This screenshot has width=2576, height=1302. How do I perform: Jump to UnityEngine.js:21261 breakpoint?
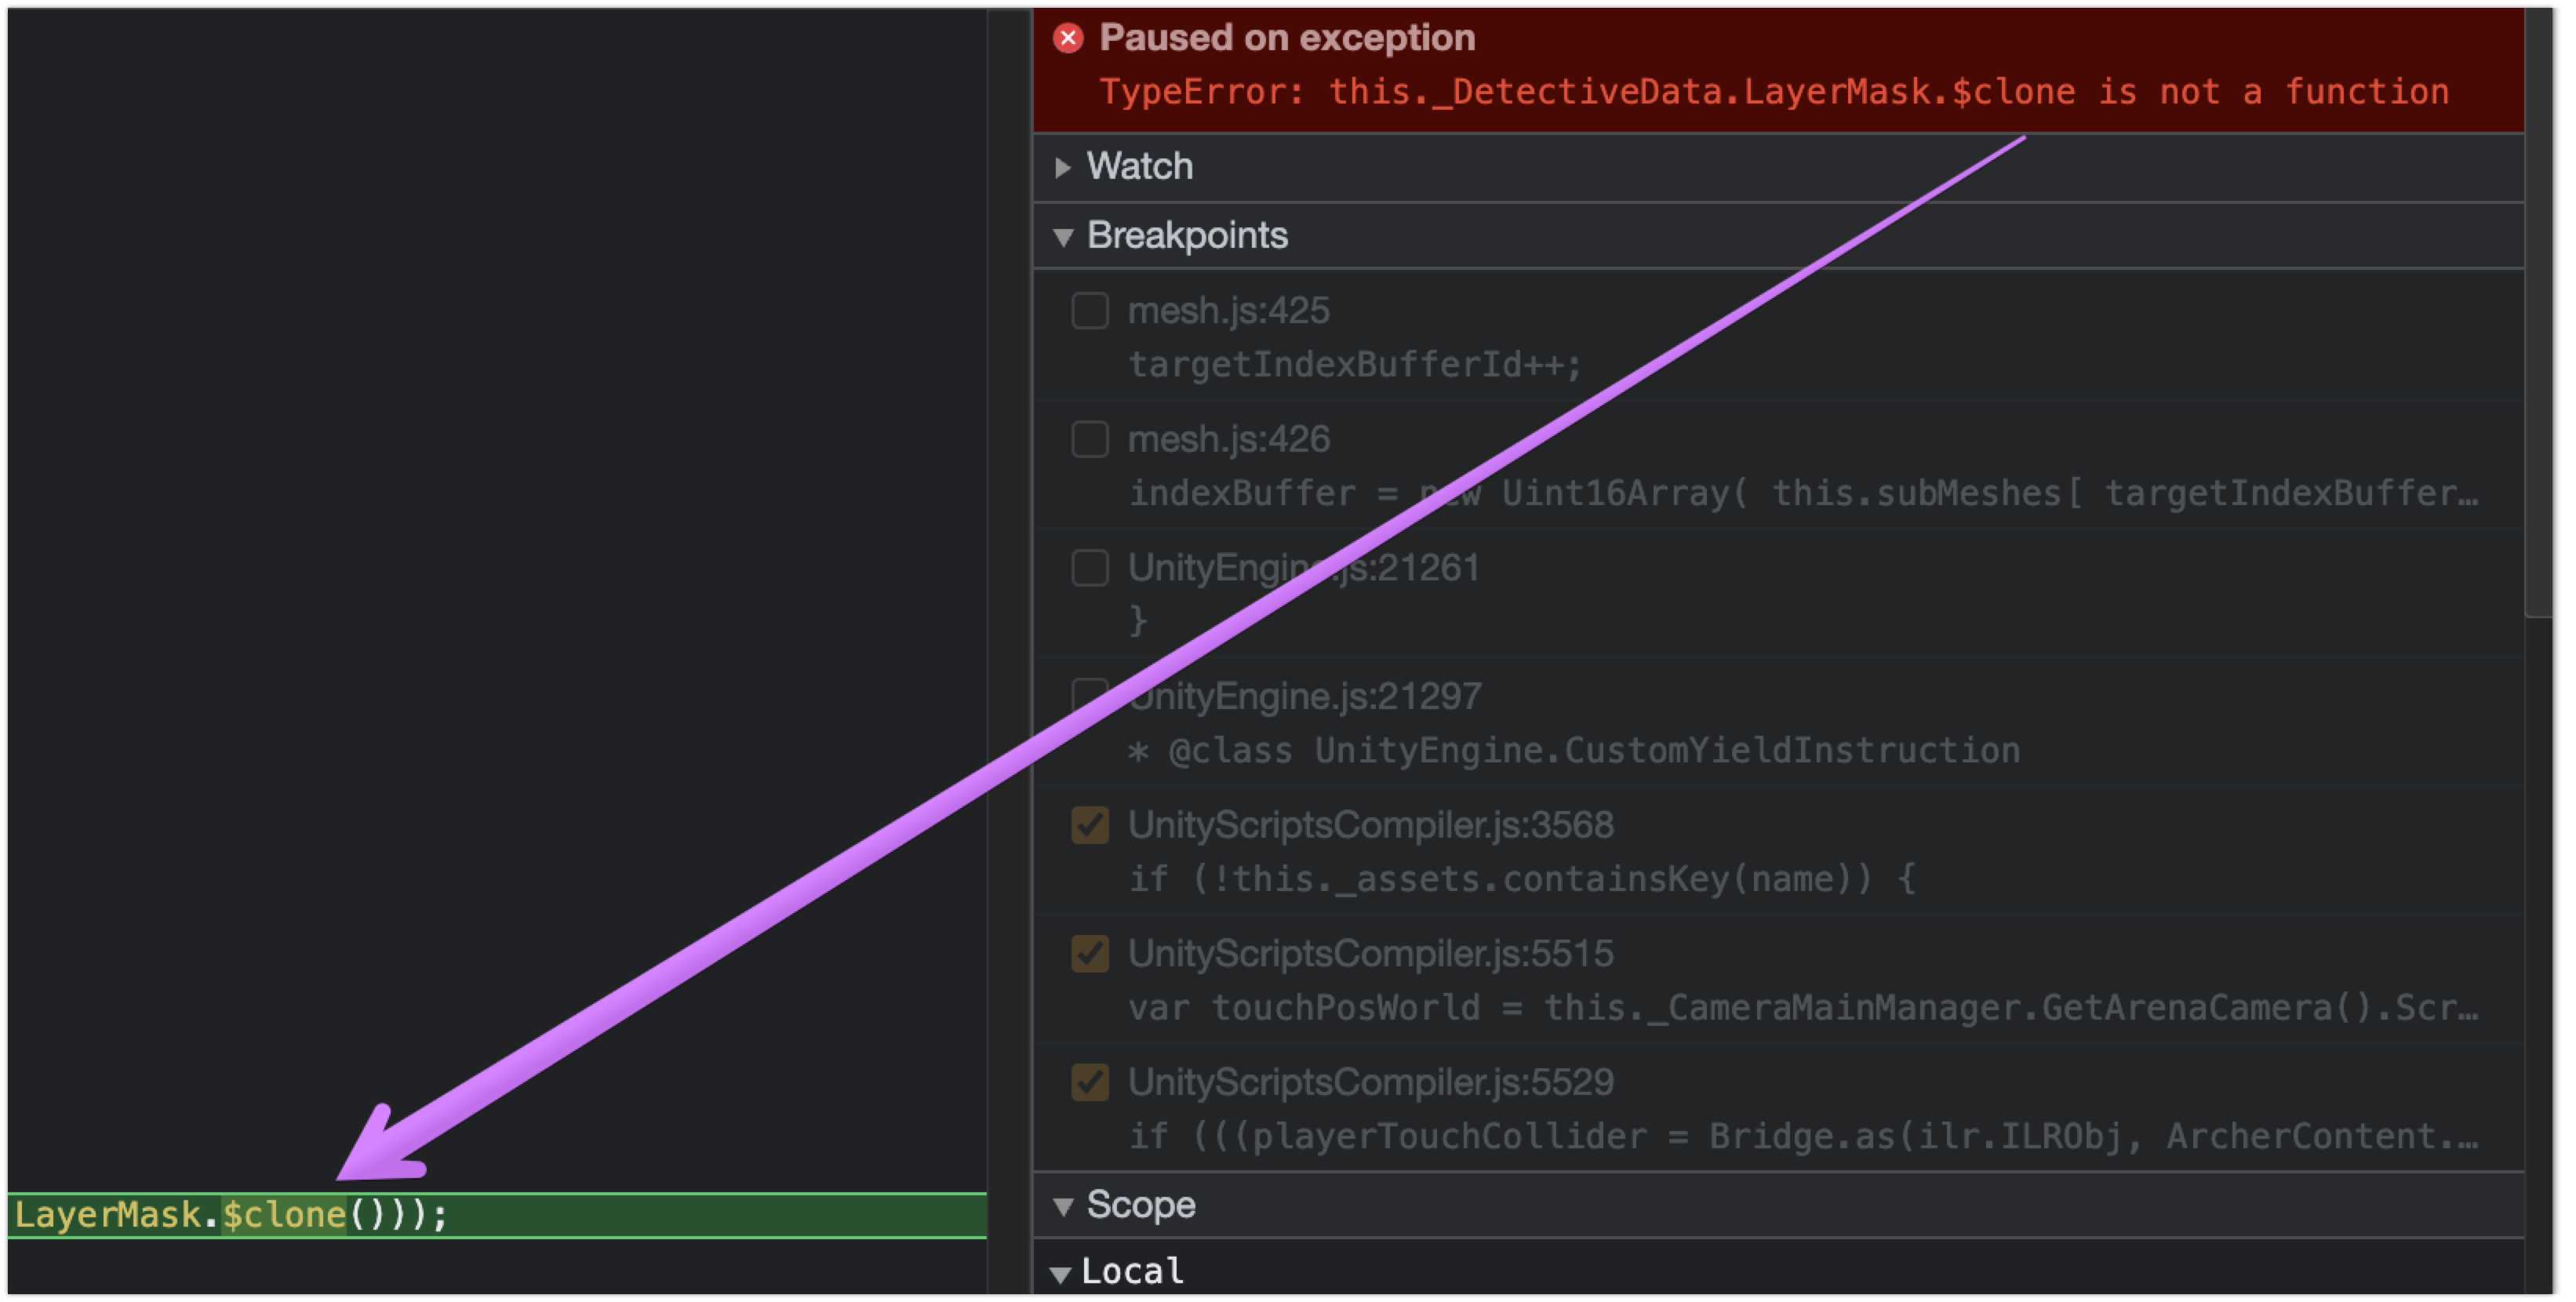[x=1304, y=568]
